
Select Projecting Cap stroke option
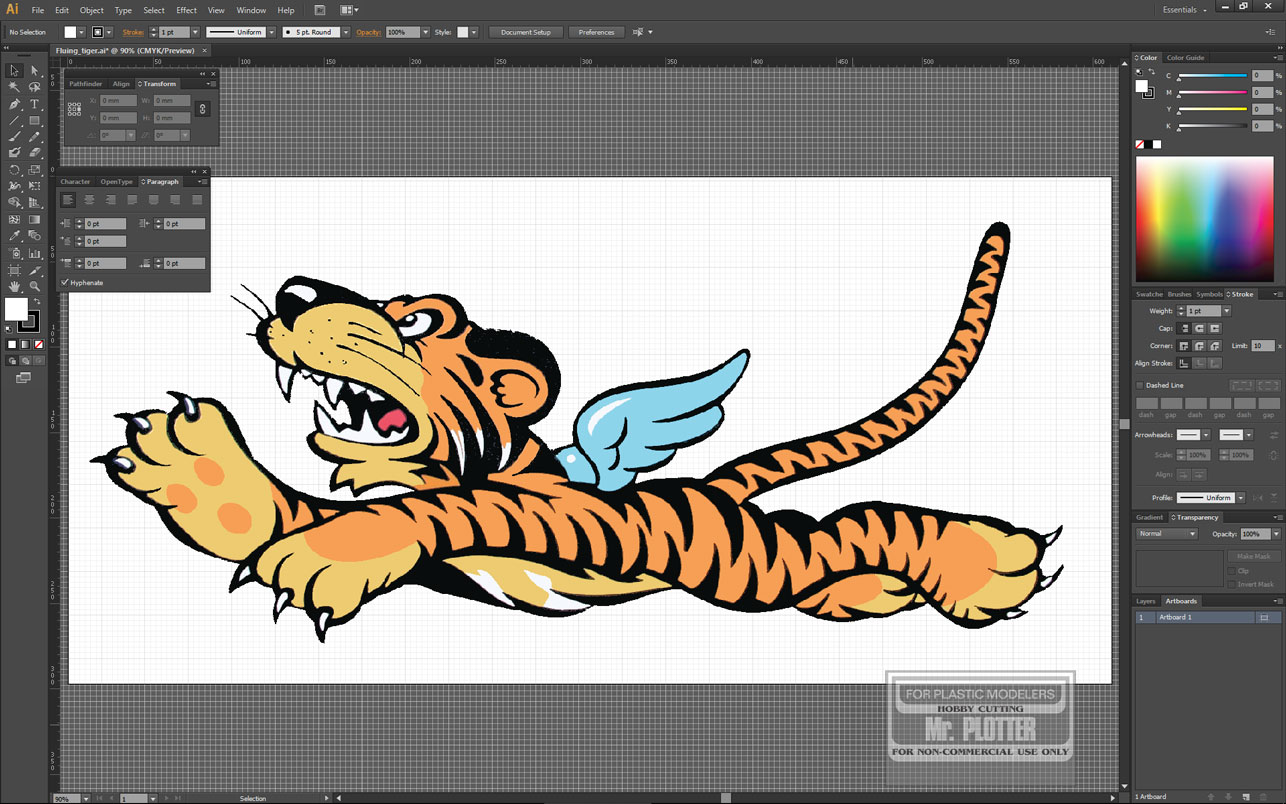point(1215,328)
